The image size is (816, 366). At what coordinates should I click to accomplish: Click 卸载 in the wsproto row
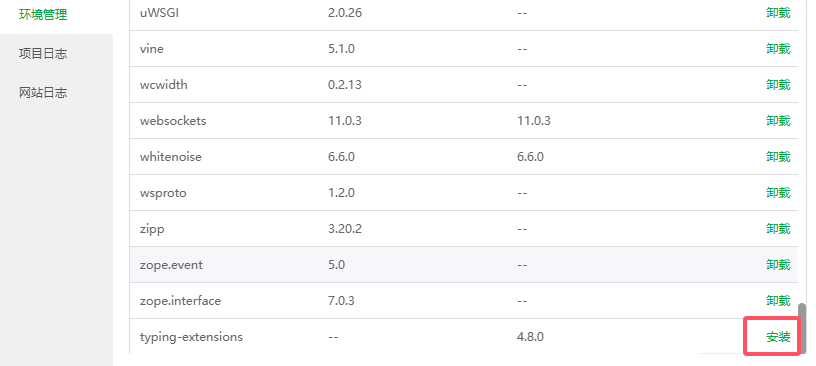coord(778,193)
